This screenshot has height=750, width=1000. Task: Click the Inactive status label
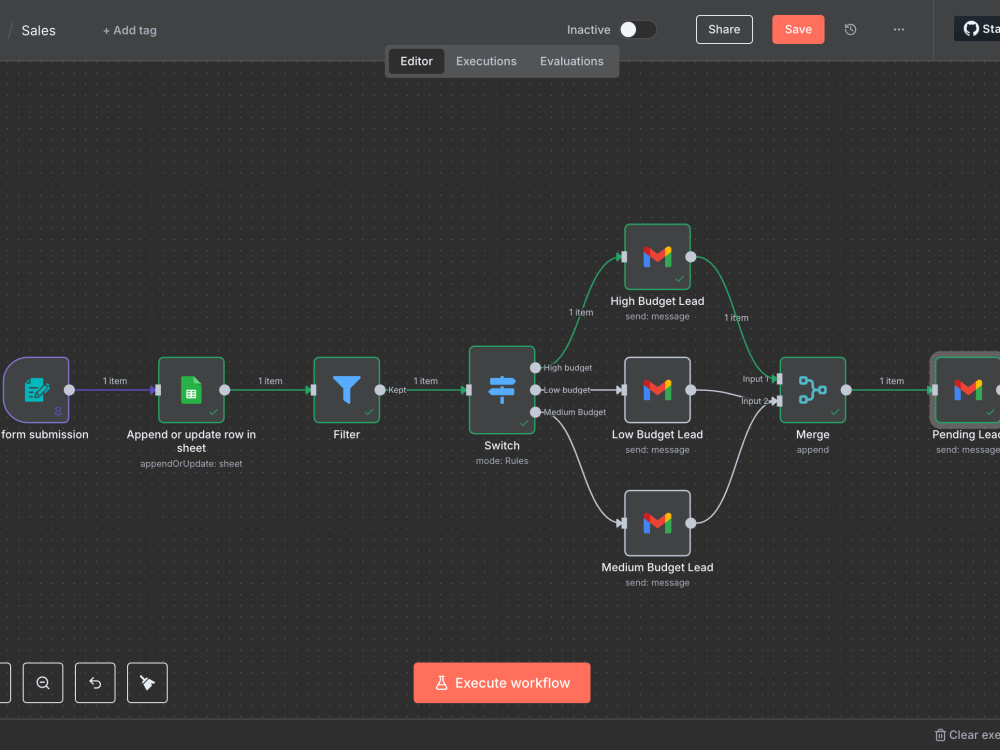(588, 30)
